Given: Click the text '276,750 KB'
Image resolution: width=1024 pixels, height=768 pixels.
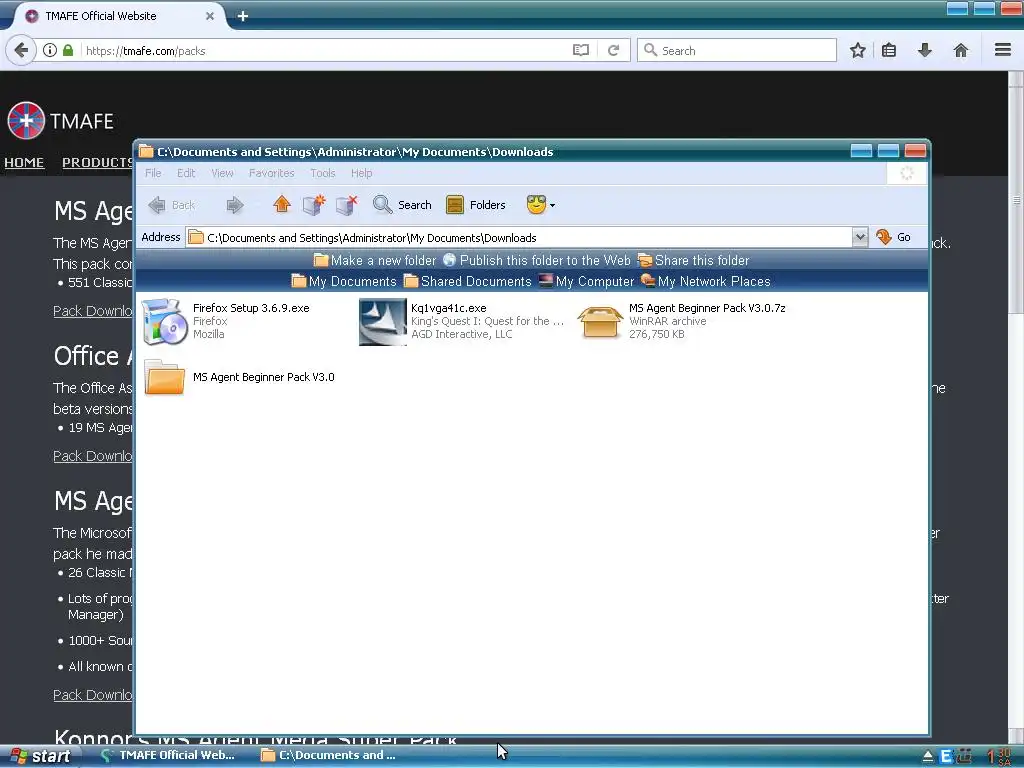Looking at the screenshot, I should click(656, 334).
